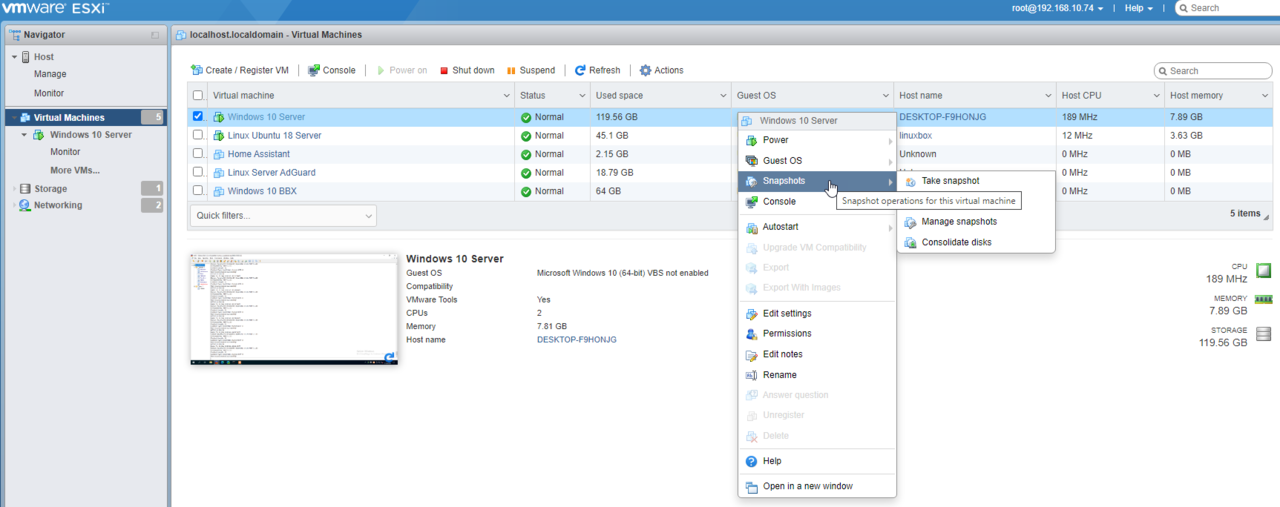Click the 119.56 GB used space cell
The width and height of the screenshot is (1280, 507).
click(x=617, y=116)
